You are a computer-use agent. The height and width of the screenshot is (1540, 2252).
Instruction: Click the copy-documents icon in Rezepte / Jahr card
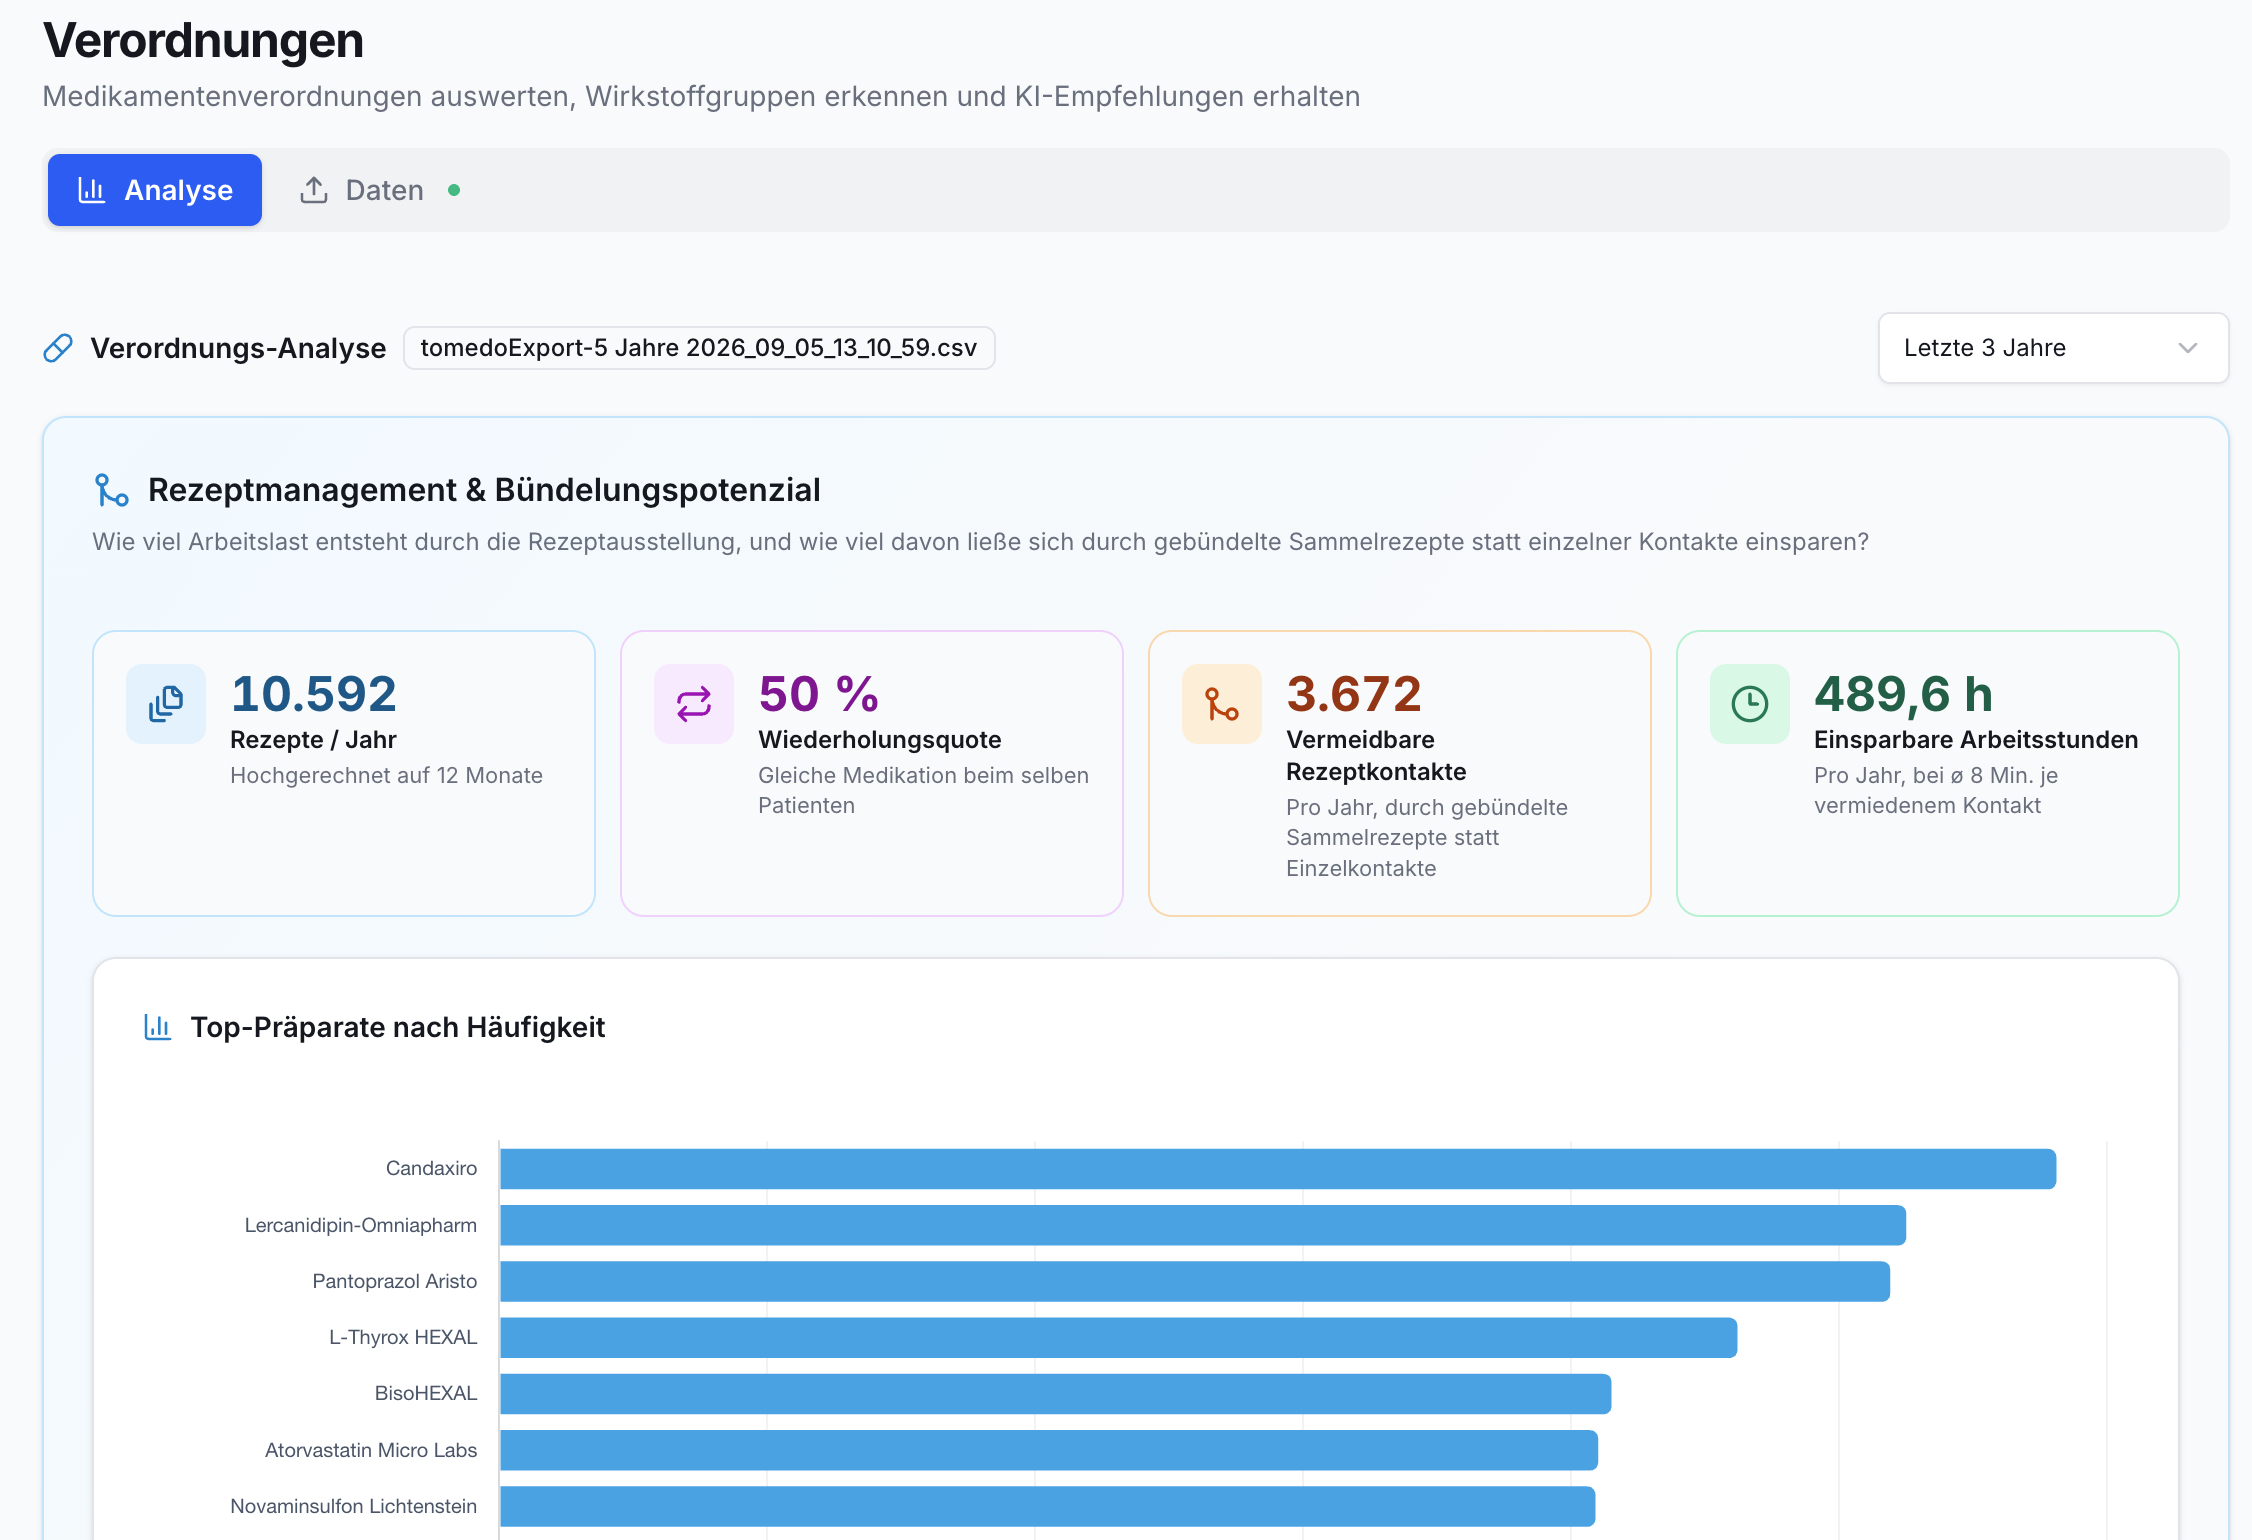[x=166, y=704]
